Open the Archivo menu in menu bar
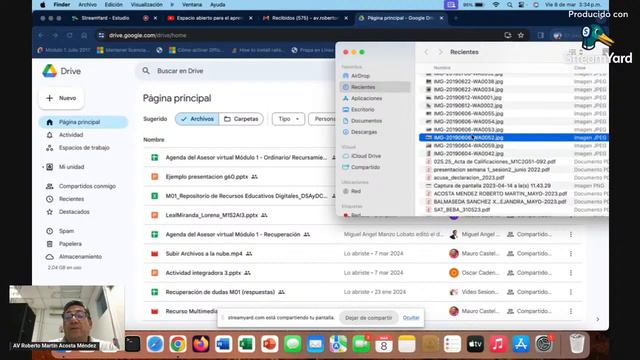The width and height of the screenshot is (640, 360). tap(87, 5)
